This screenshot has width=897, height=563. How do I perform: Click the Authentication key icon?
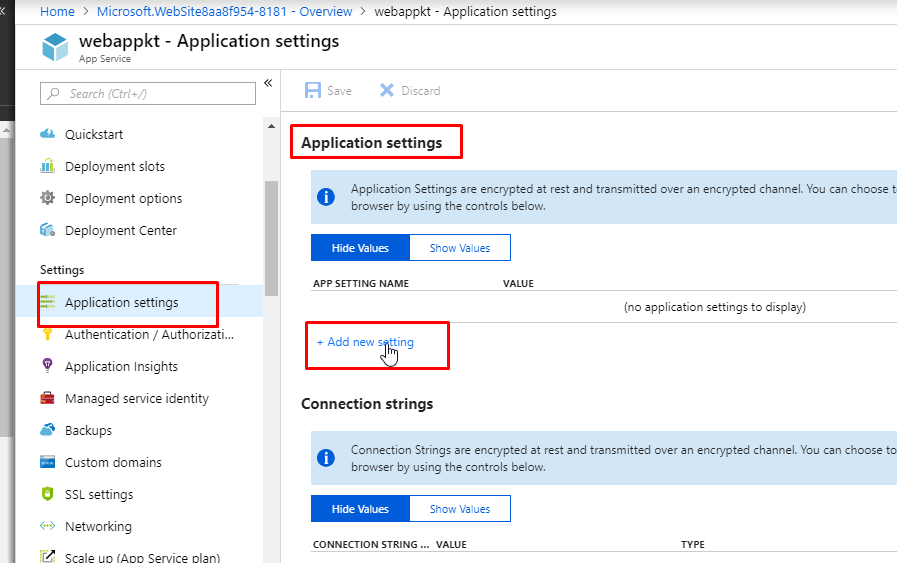click(x=47, y=335)
